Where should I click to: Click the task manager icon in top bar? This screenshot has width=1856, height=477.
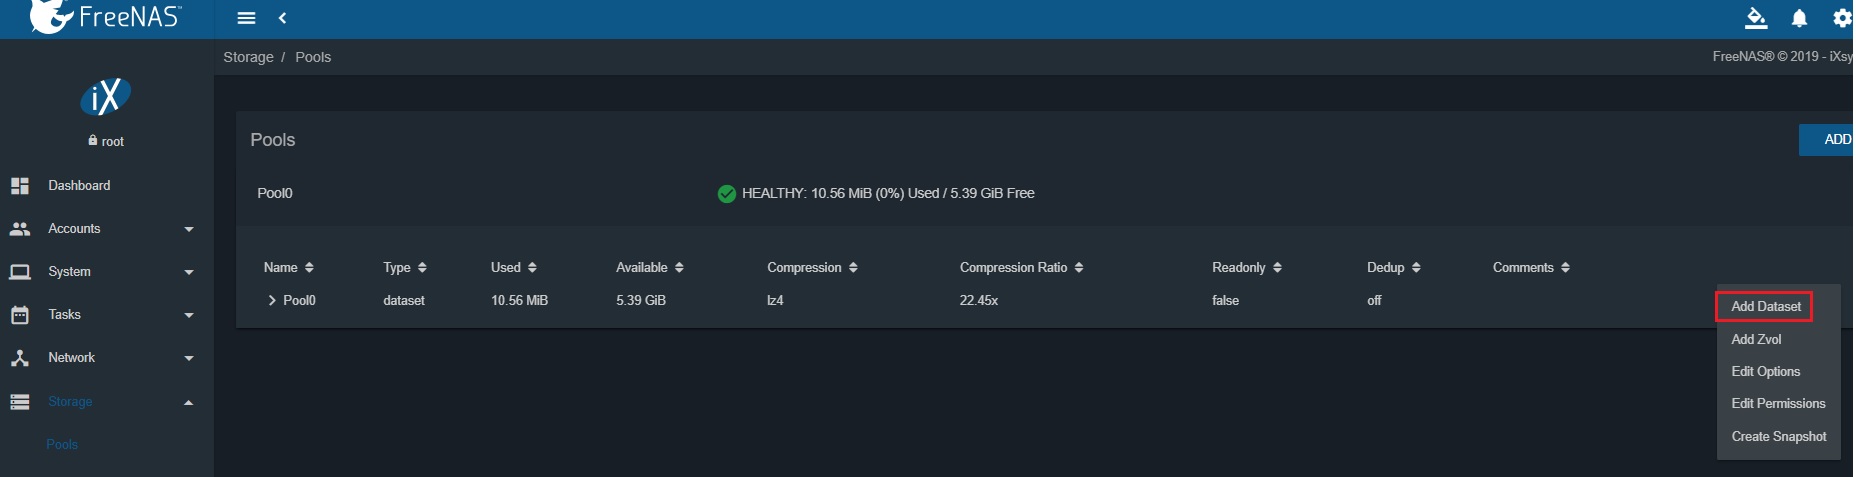tap(1756, 18)
